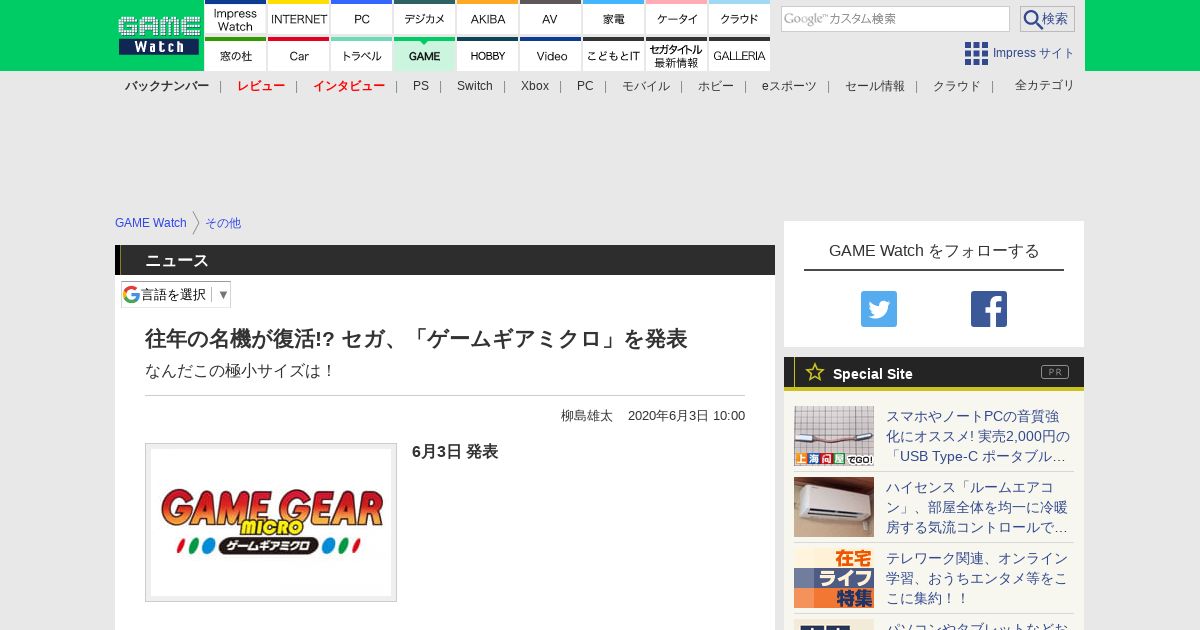Click the Special Site star icon

tap(815, 372)
